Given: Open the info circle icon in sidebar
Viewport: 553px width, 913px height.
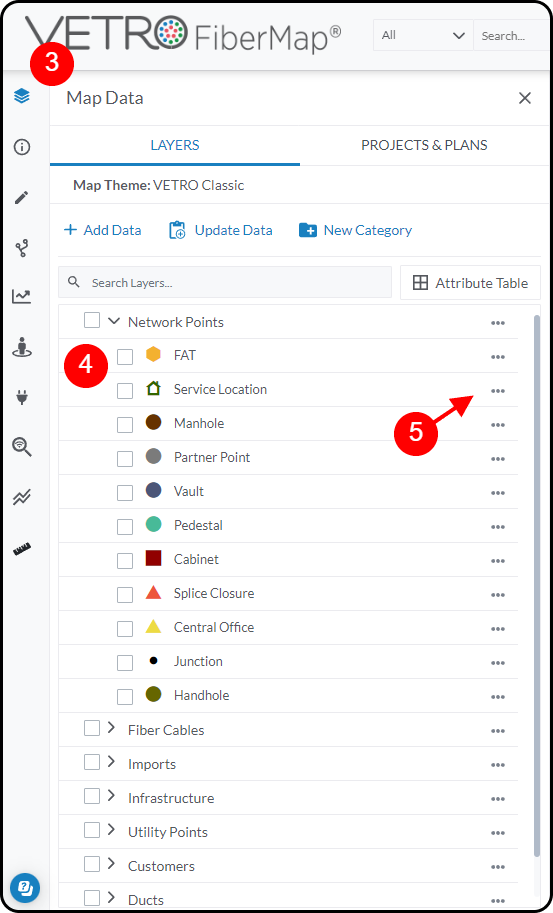Looking at the screenshot, I should click(22, 147).
